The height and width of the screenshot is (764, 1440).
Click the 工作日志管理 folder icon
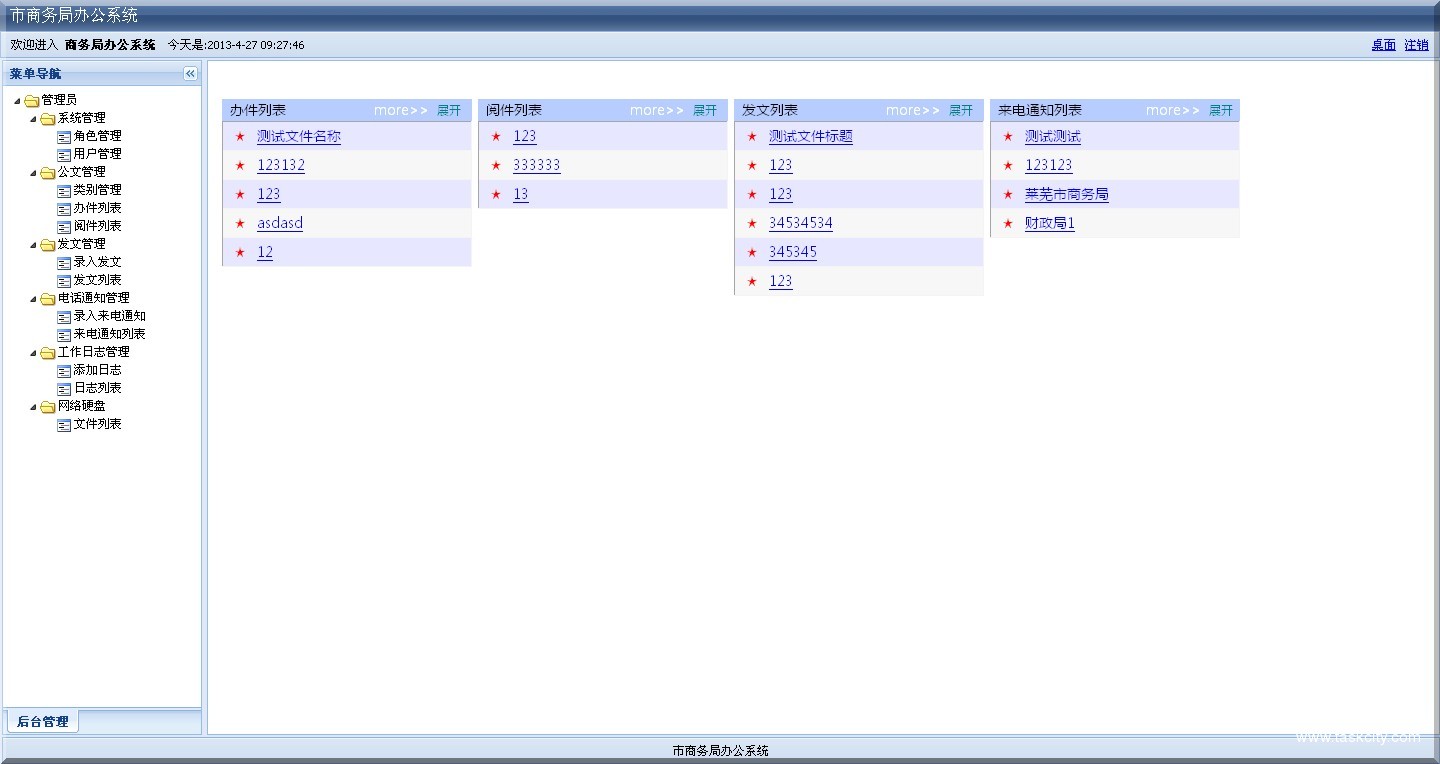(48, 352)
